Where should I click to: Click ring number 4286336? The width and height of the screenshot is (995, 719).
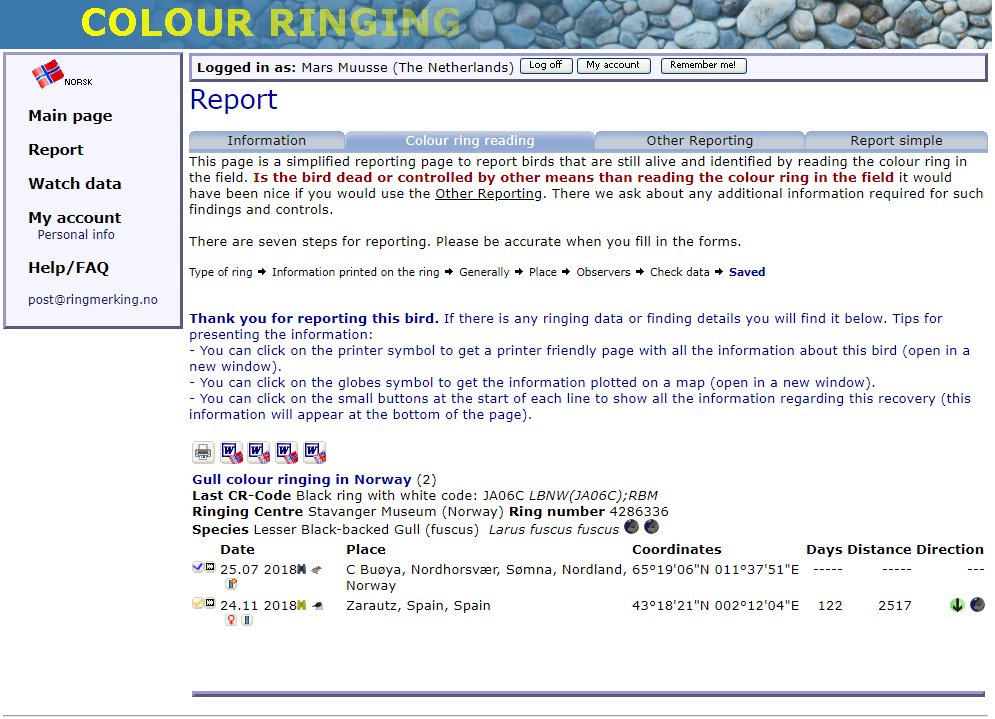click(639, 512)
